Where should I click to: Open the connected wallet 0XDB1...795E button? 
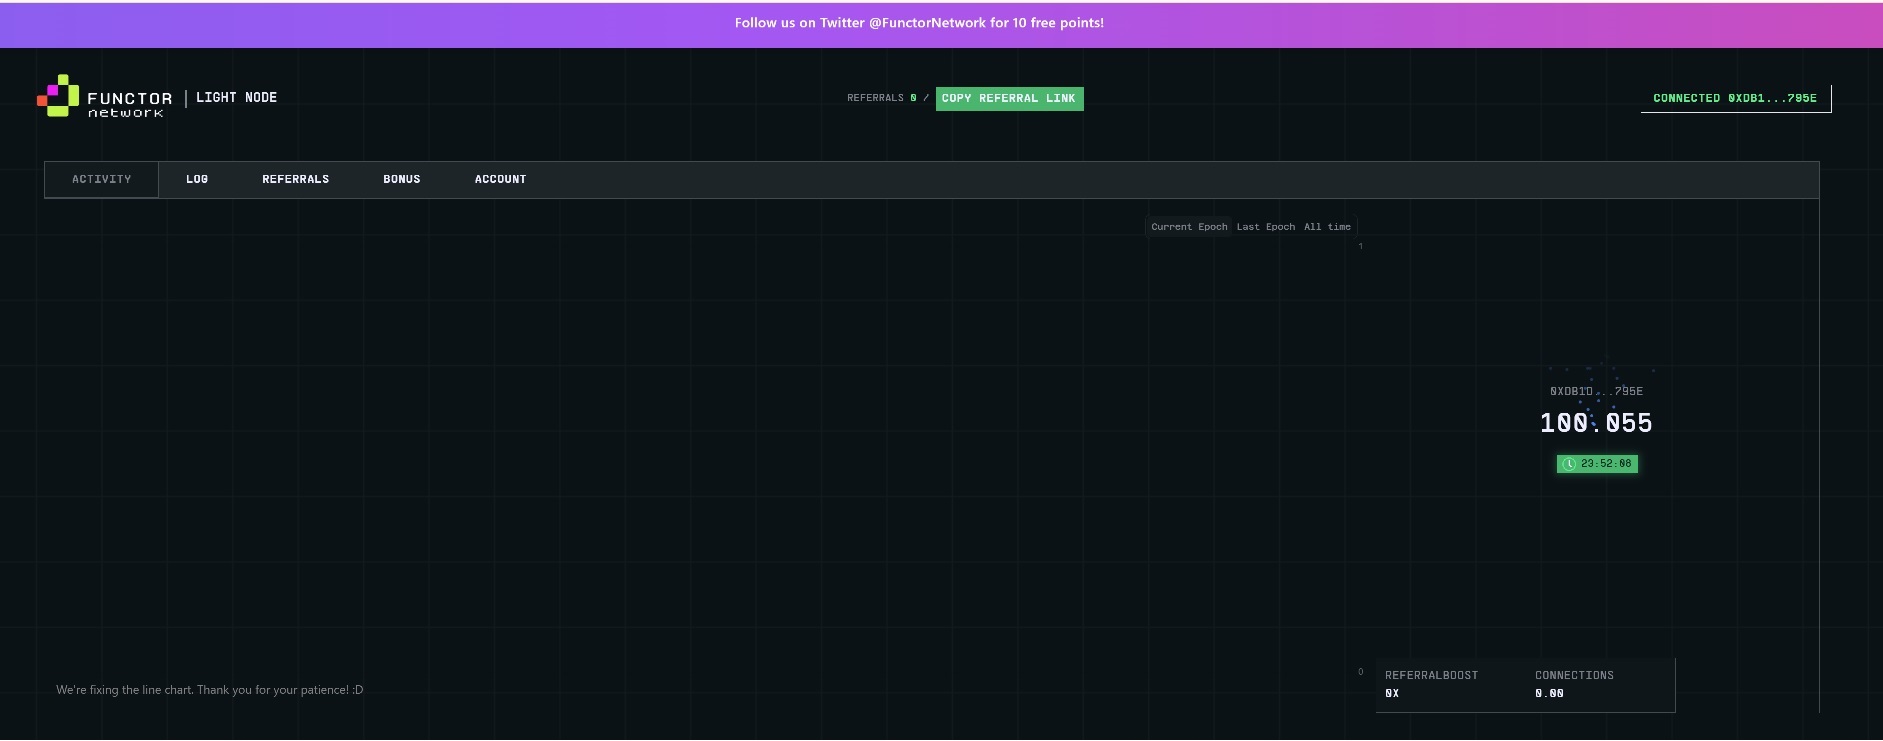point(1735,98)
